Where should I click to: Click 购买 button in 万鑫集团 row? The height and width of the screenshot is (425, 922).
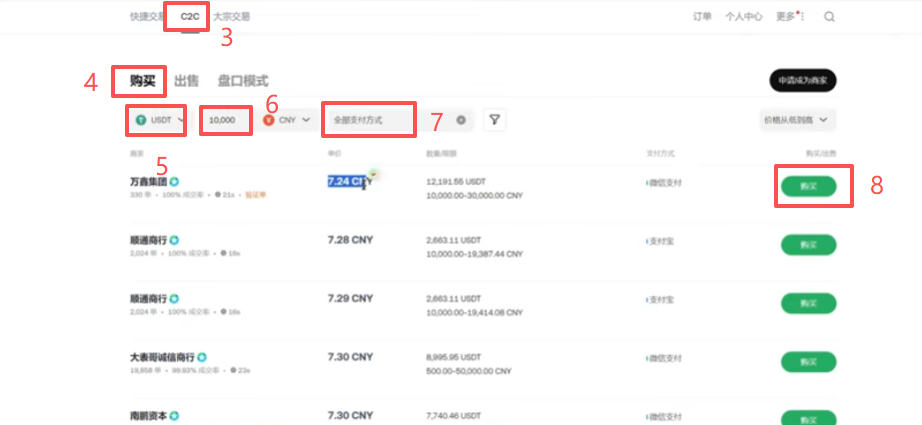point(809,186)
